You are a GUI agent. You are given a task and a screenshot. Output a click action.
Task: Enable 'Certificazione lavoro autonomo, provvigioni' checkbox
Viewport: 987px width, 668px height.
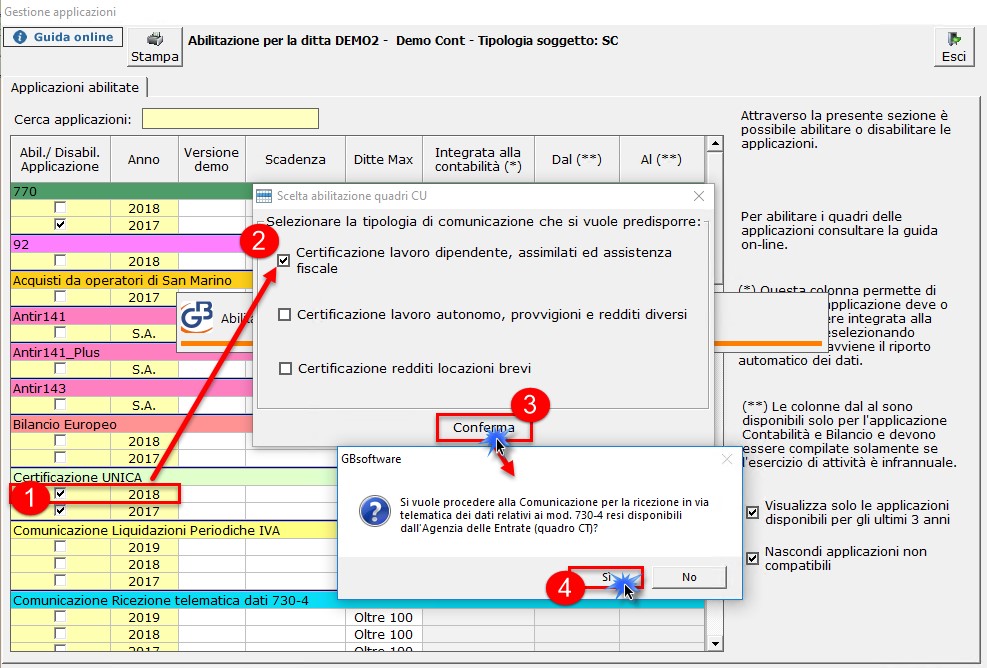click(x=285, y=314)
